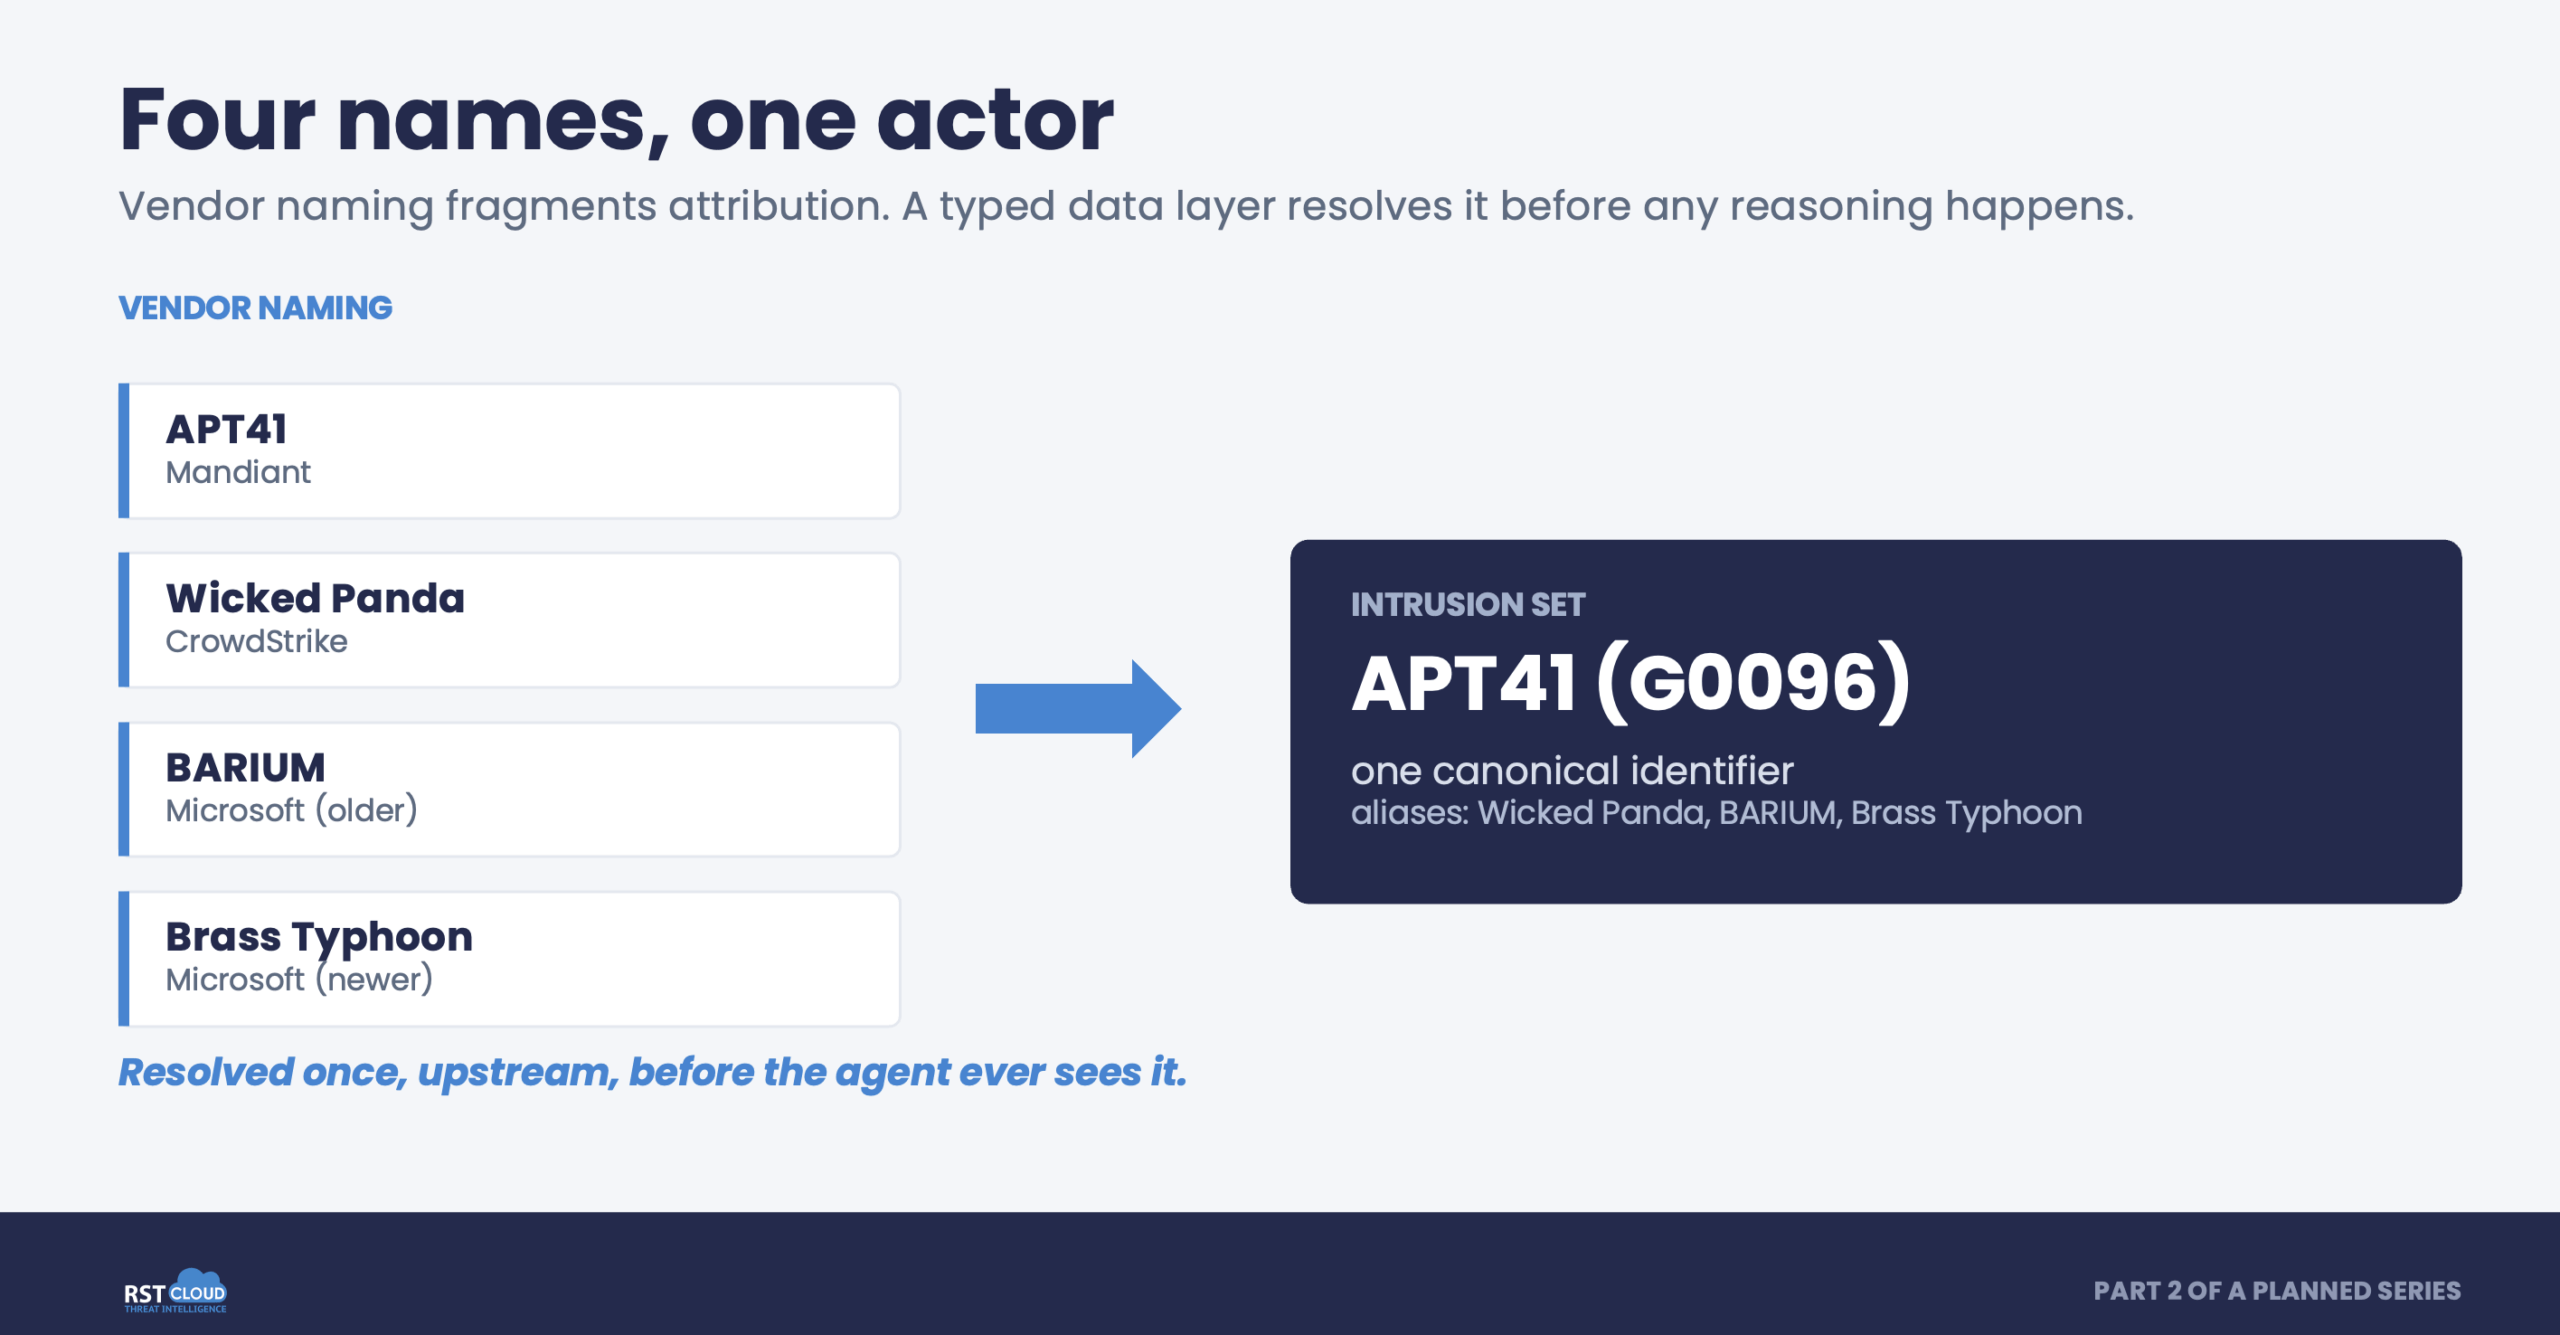Click the aliases line in dark panel
Image resolution: width=2560 pixels, height=1335 pixels.
pos(1716,813)
